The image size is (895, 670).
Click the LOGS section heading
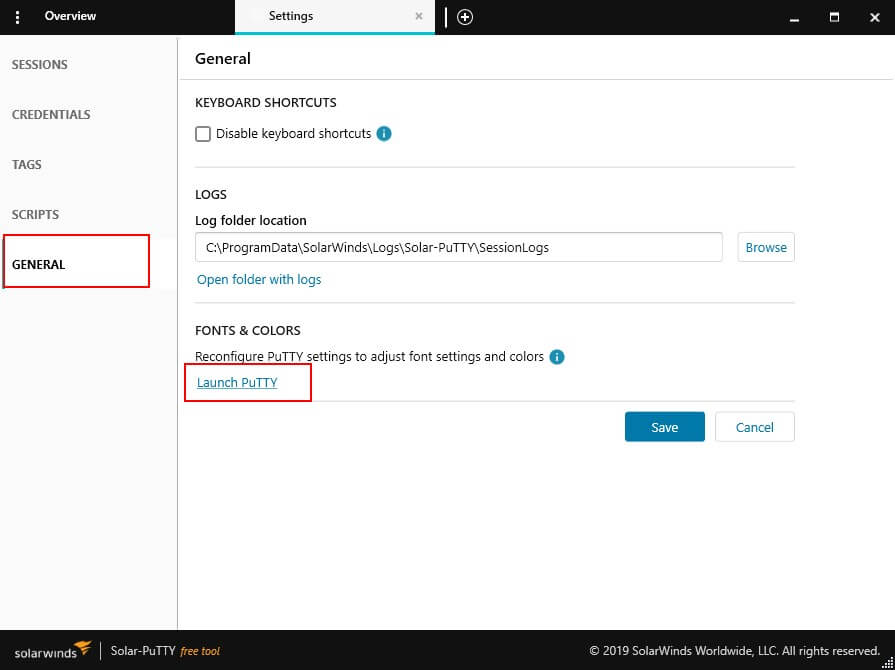tap(211, 195)
